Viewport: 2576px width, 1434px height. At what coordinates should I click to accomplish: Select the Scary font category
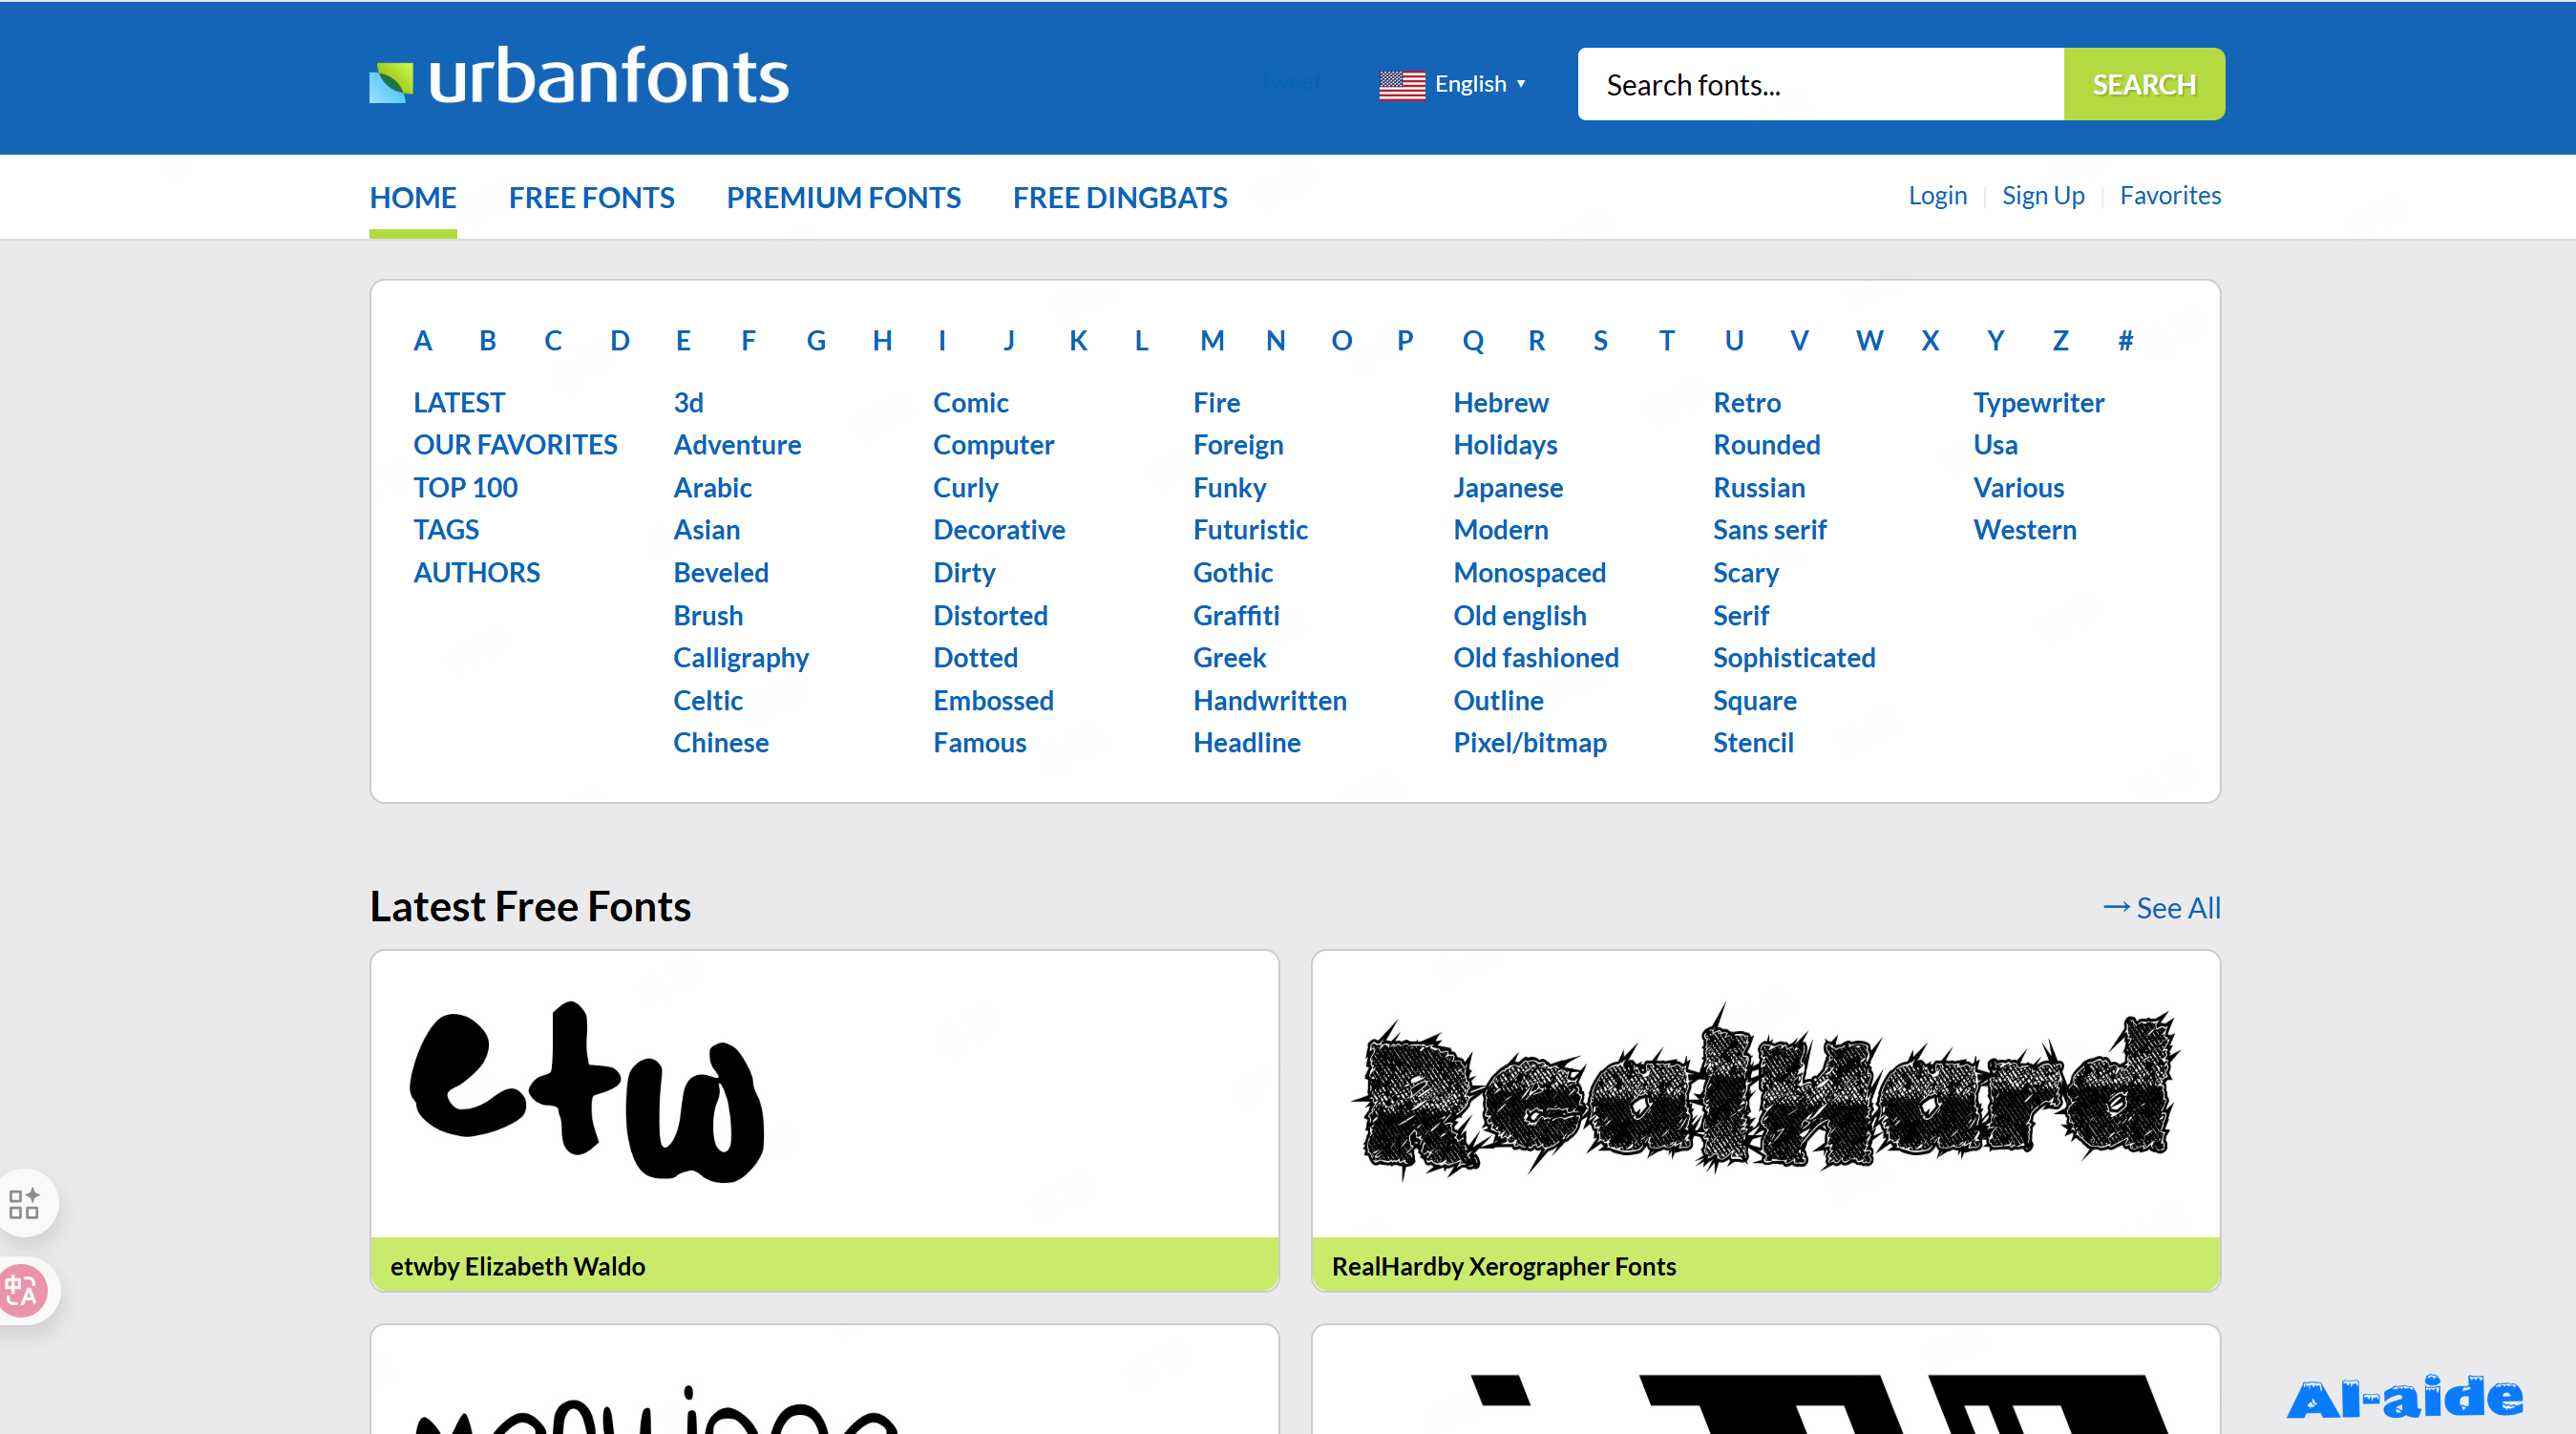(x=1746, y=573)
